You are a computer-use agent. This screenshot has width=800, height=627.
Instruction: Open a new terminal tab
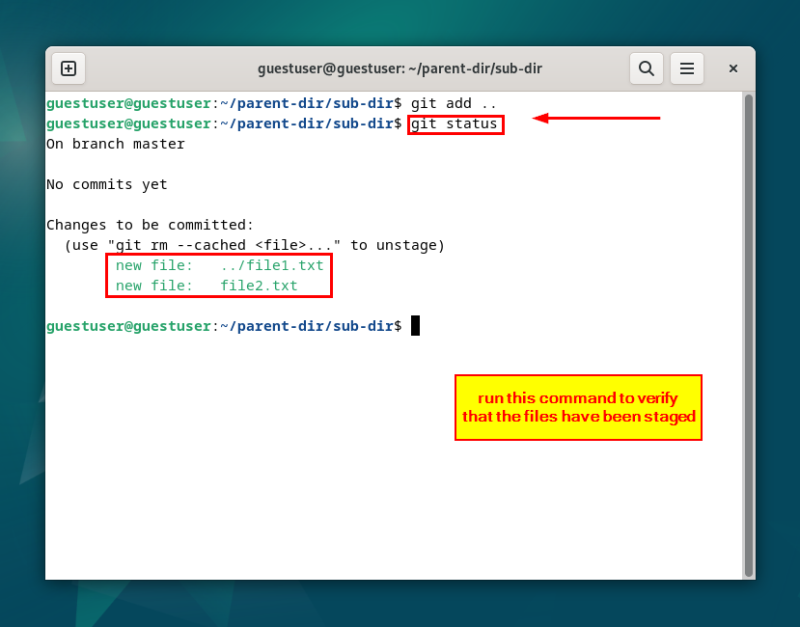[68, 68]
